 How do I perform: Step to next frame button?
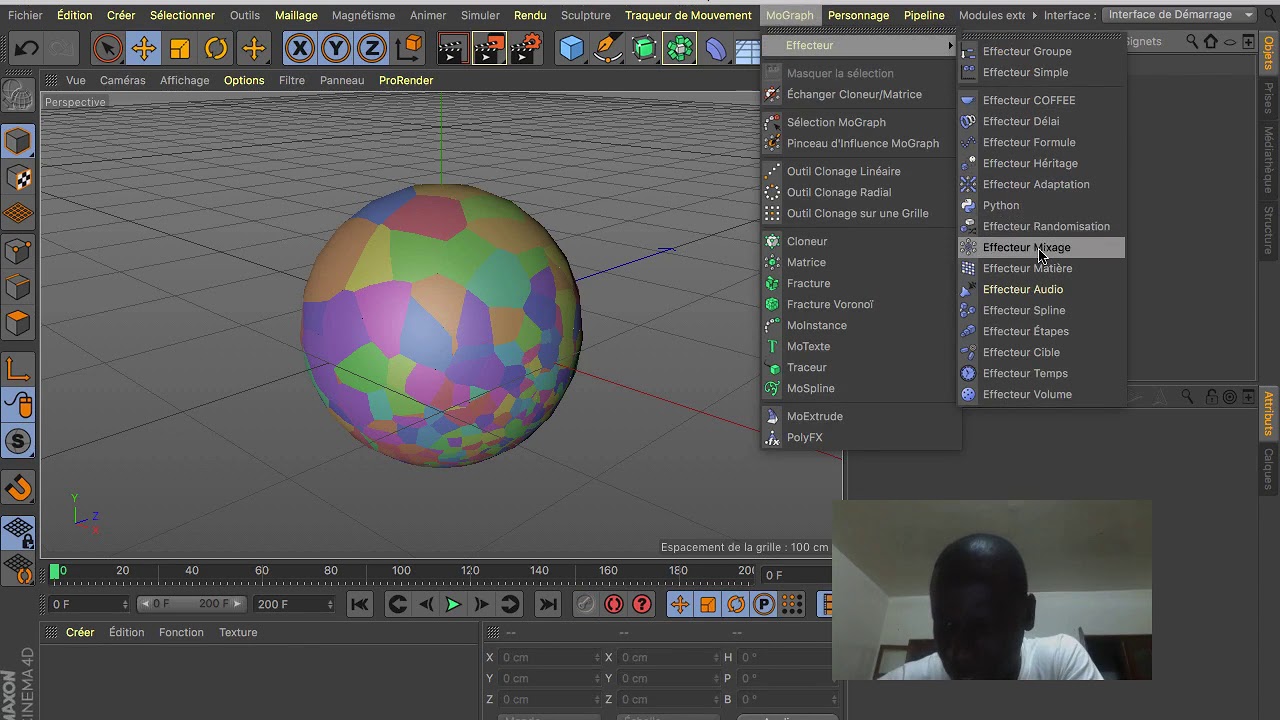[481, 604]
